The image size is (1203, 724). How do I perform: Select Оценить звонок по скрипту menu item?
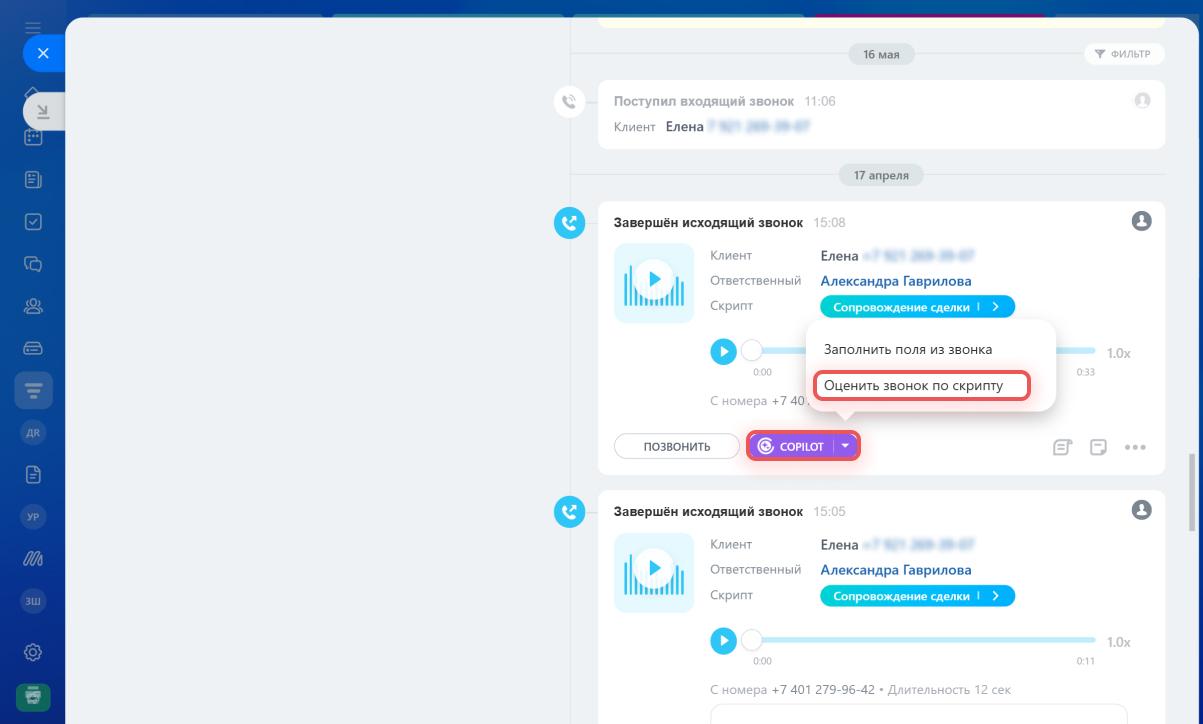[x=921, y=385]
